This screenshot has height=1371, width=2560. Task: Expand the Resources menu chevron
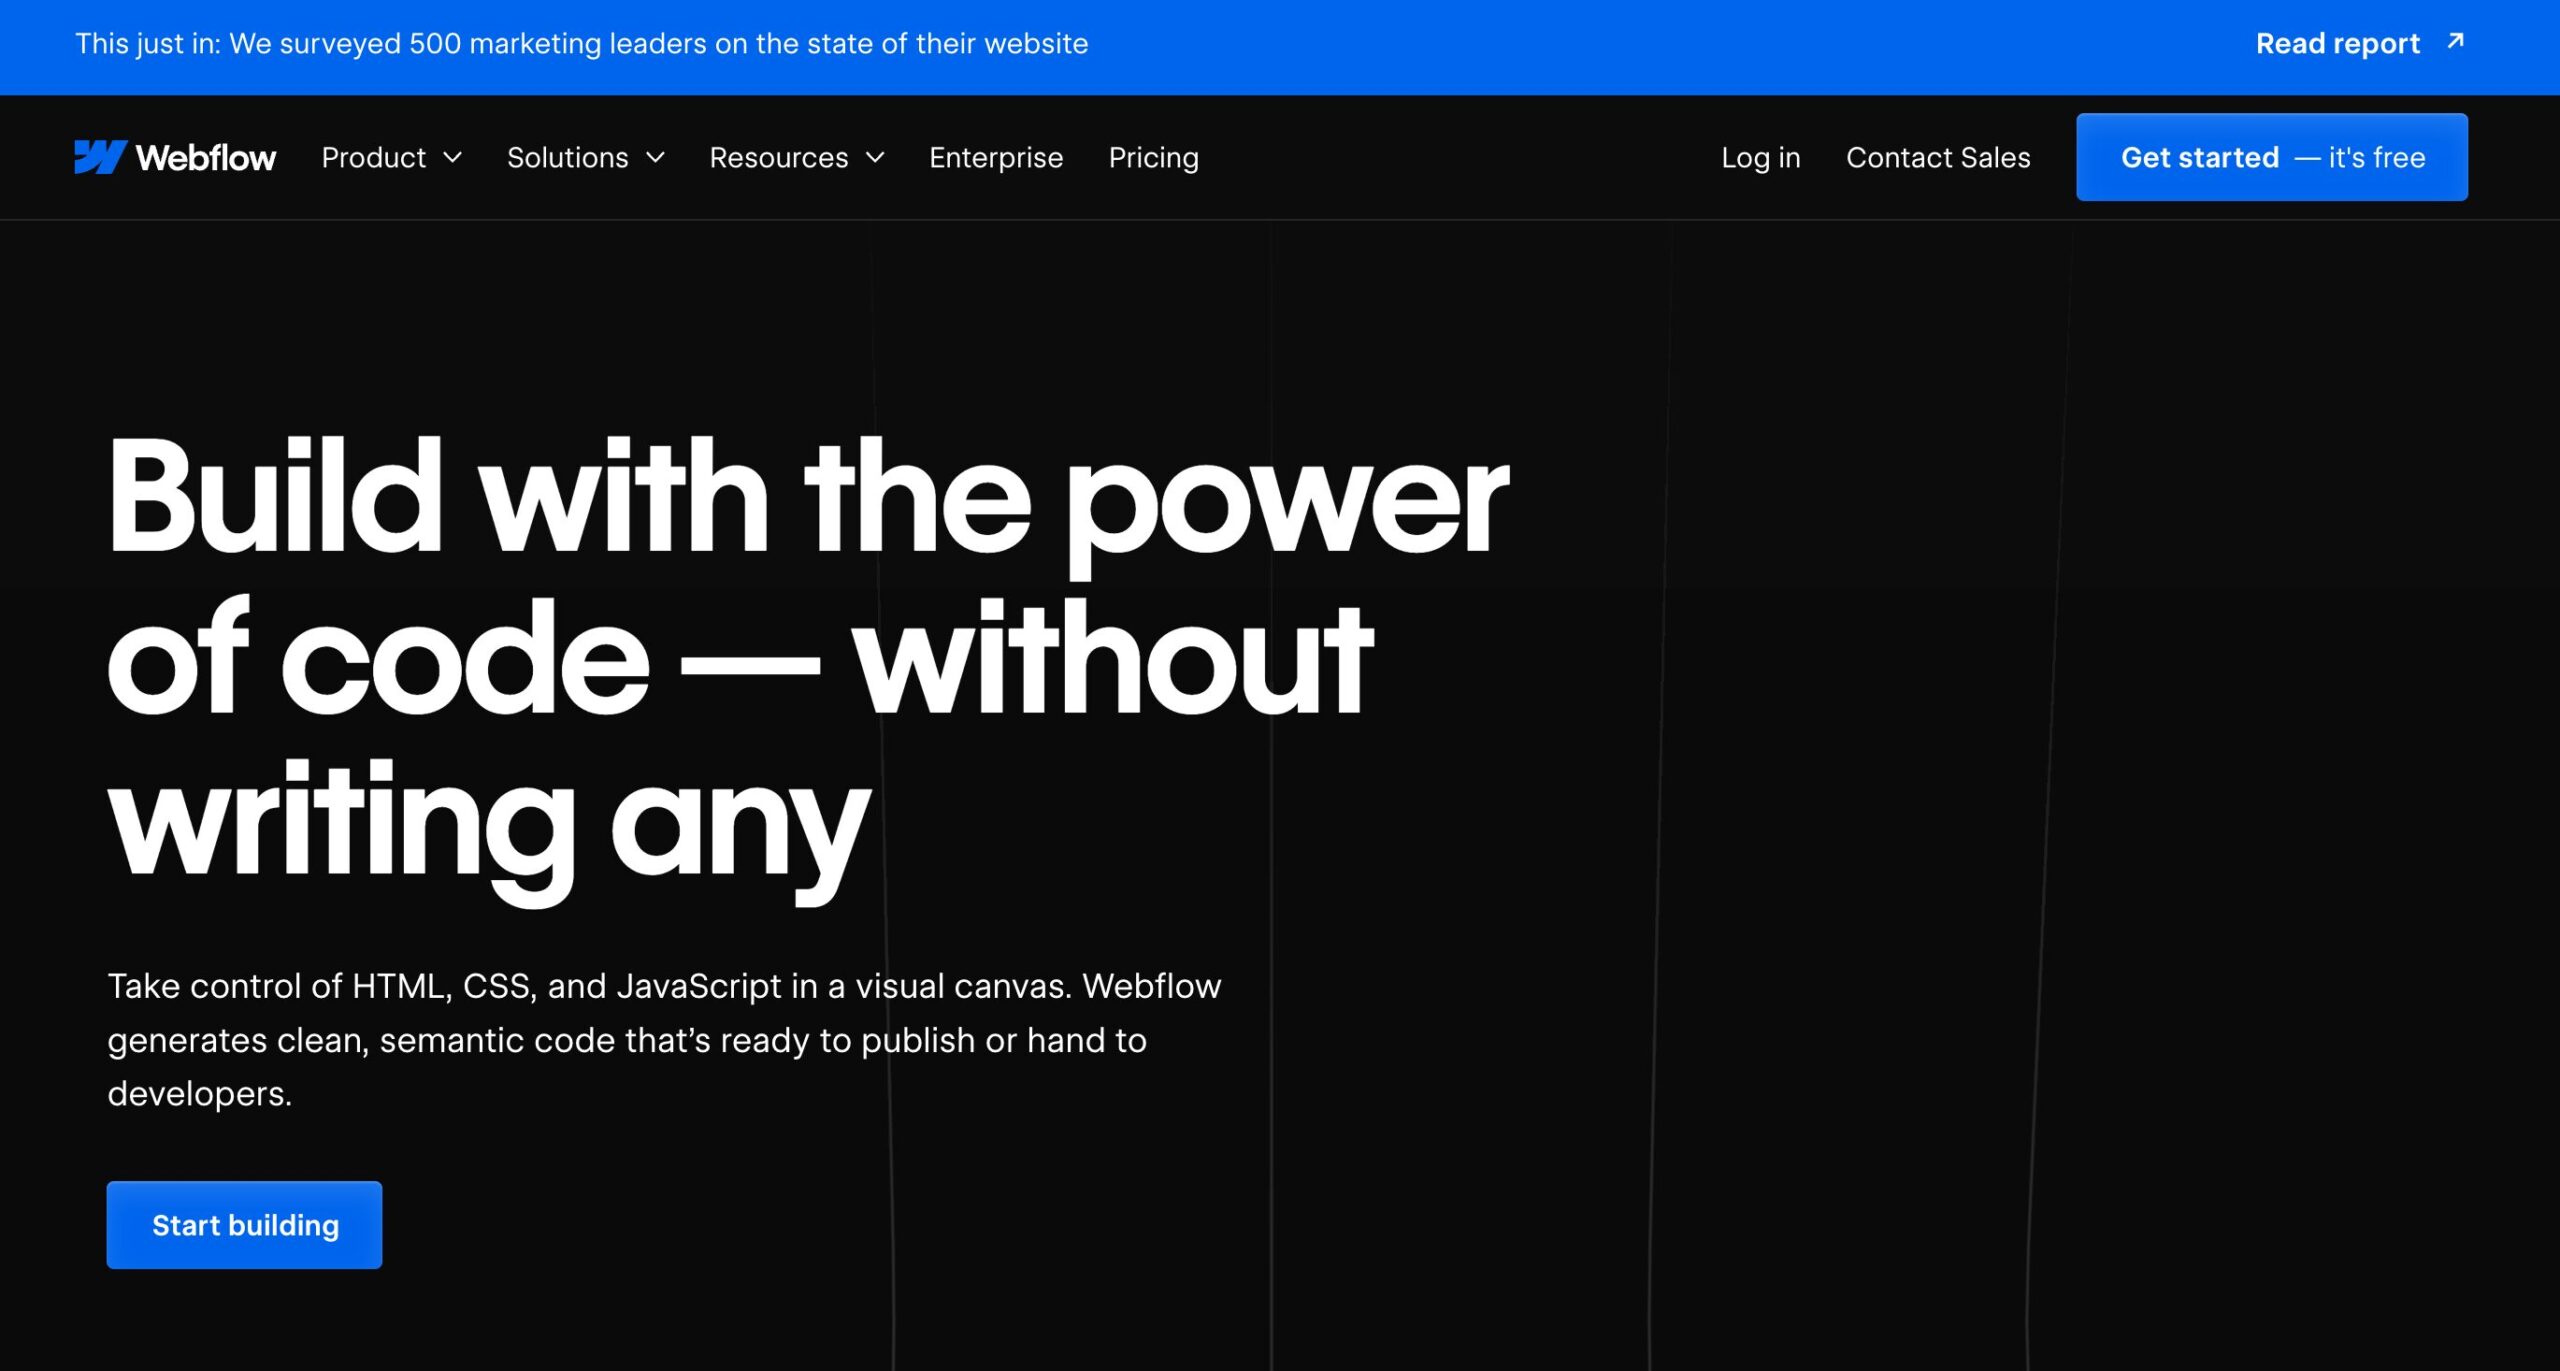point(875,158)
